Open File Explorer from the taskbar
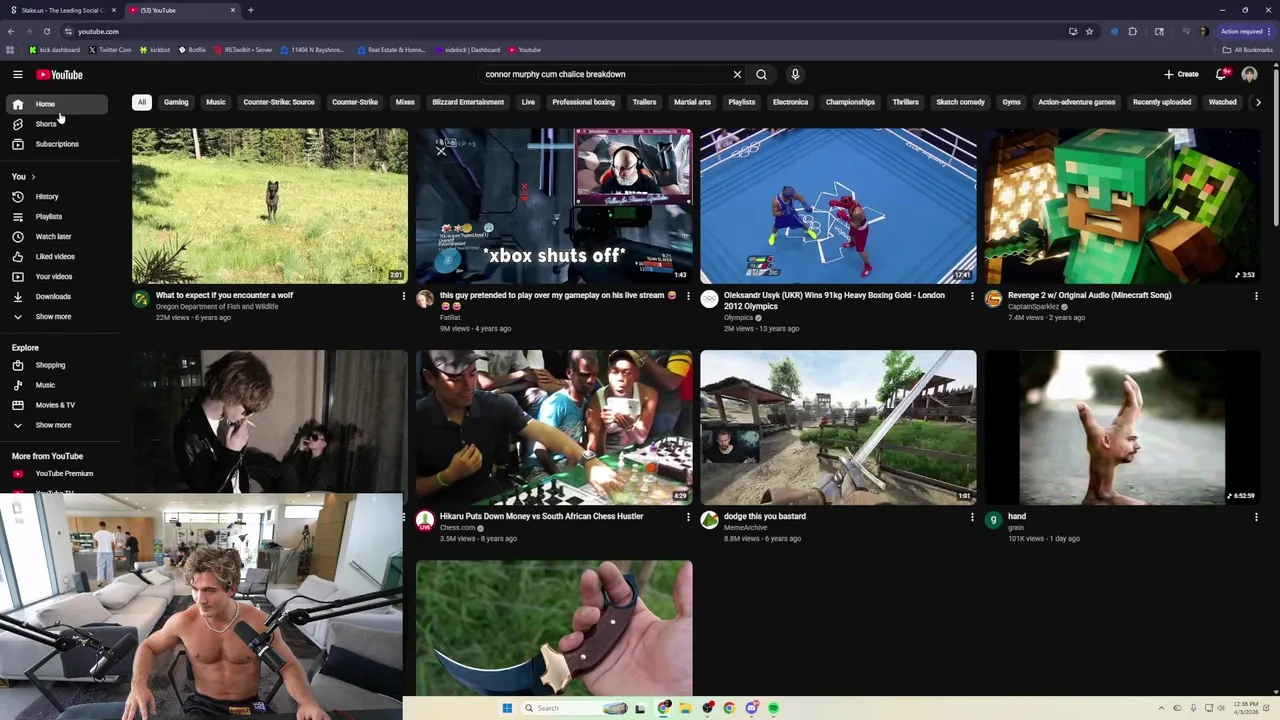This screenshot has width=1280, height=720. pyautogui.click(x=685, y=708)
